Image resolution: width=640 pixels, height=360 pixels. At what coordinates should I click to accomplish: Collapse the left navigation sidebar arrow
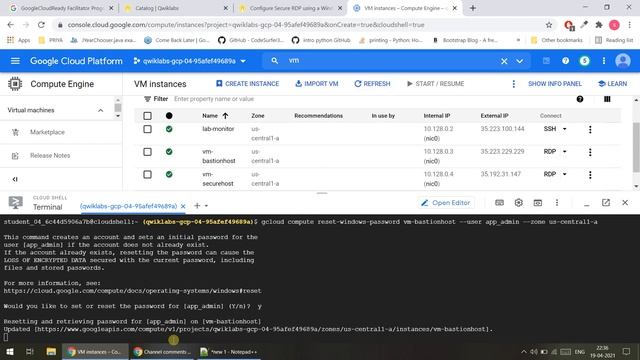[x=15, y=179]
